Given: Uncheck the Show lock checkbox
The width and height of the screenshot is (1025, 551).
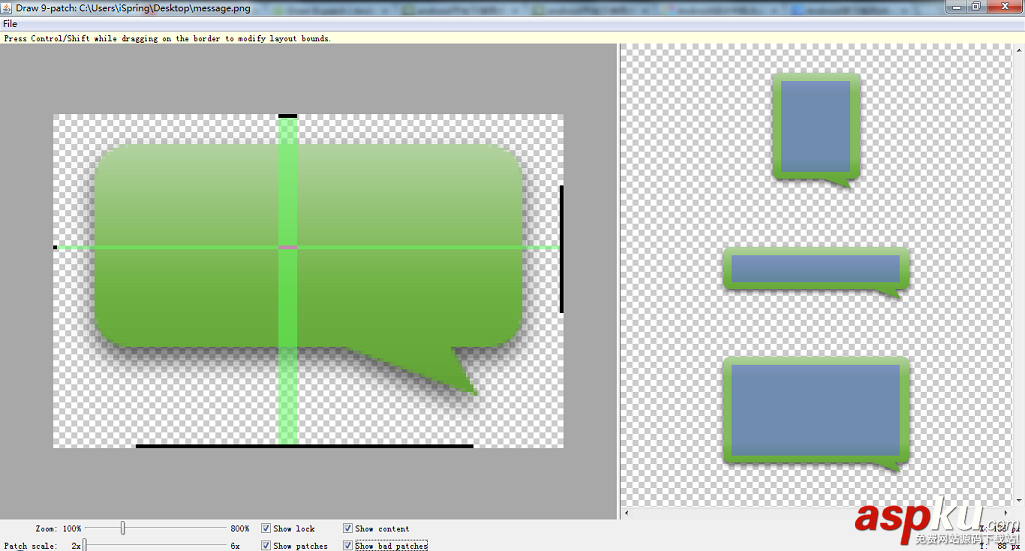Looking at the screenshot, I should tap(266, 528).
